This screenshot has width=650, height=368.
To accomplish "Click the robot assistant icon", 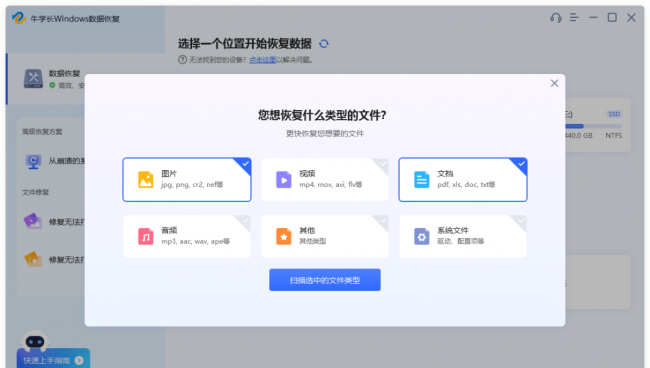I will pos(35,341).
